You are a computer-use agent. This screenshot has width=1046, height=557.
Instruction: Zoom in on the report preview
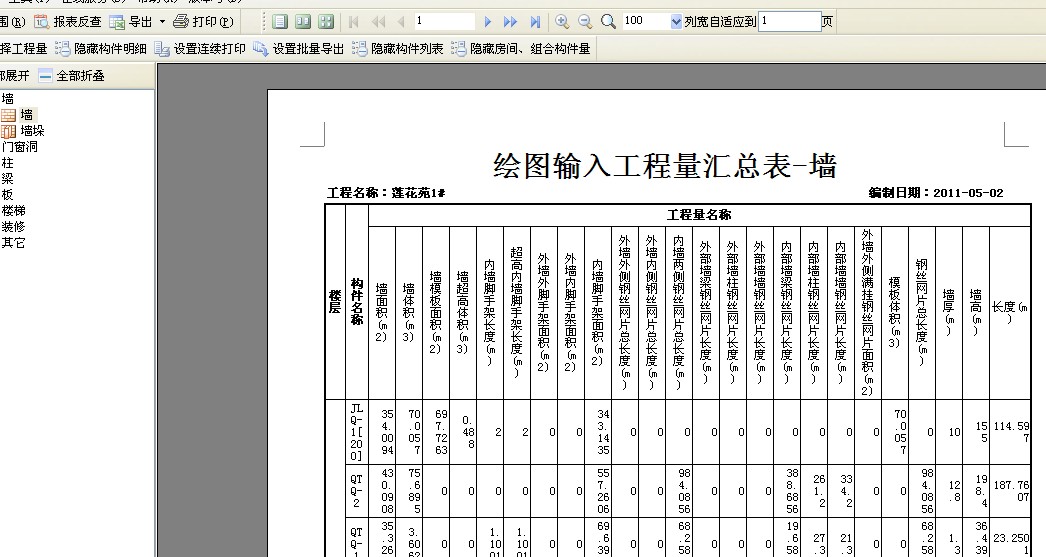click(562, 22)
